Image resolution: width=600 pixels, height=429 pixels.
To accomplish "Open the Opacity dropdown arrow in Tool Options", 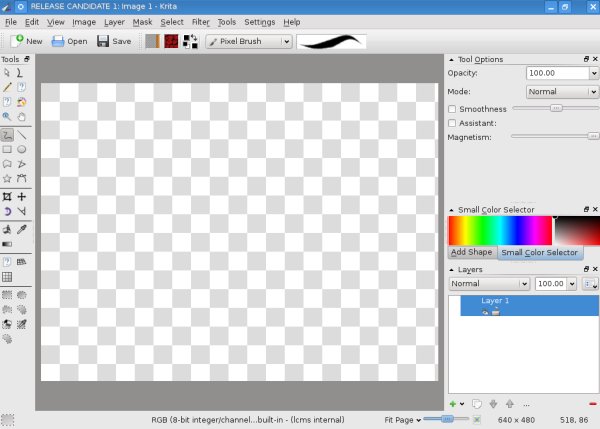I will [x=594, y=73].
